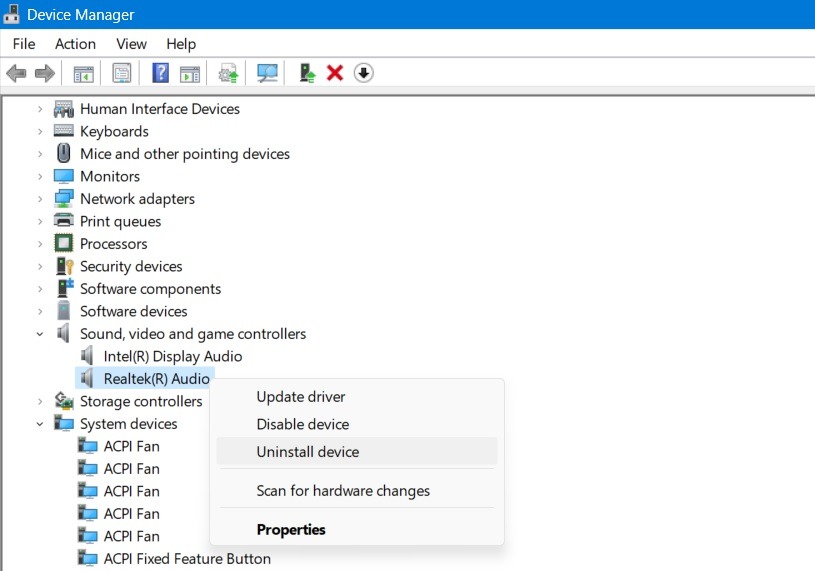
Task: Choose Disable device from context menu
Action: pos(357,424)
